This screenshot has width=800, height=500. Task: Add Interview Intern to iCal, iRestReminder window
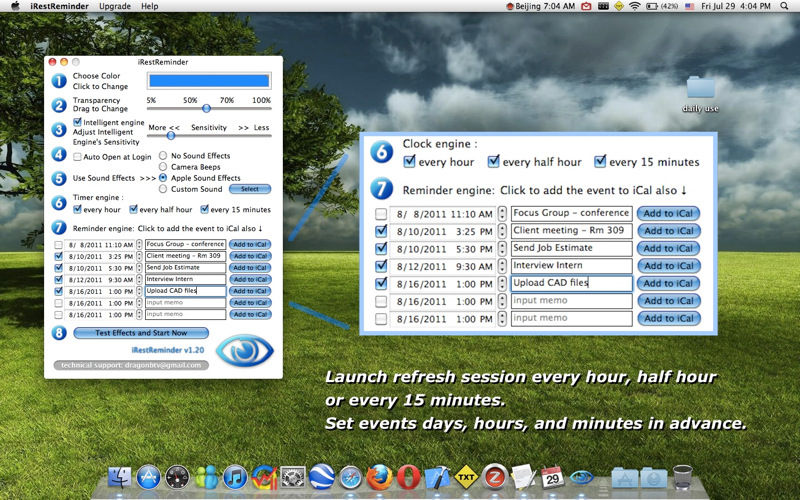pyautogui.click(x=250, y=280)
